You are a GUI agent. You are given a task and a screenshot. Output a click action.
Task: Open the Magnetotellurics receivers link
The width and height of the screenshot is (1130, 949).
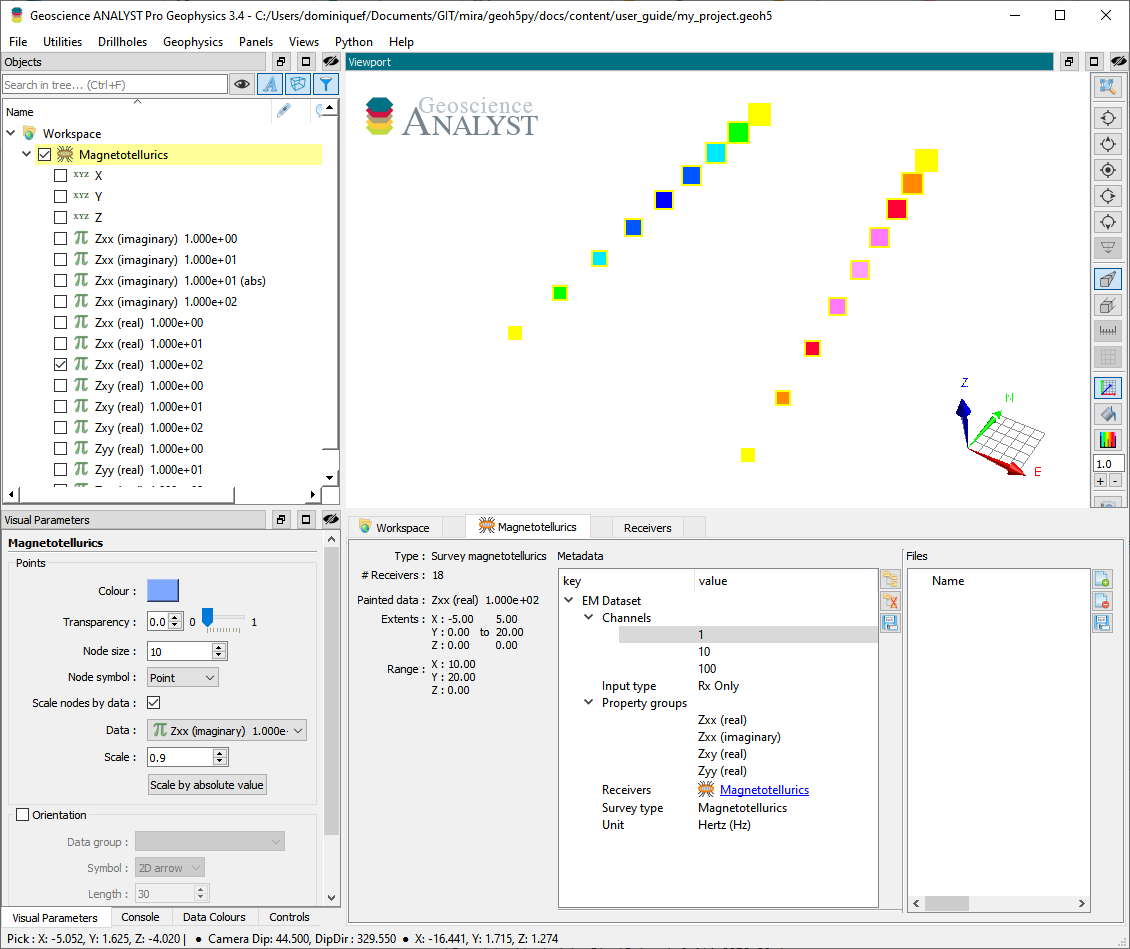[x=764, y=790]
